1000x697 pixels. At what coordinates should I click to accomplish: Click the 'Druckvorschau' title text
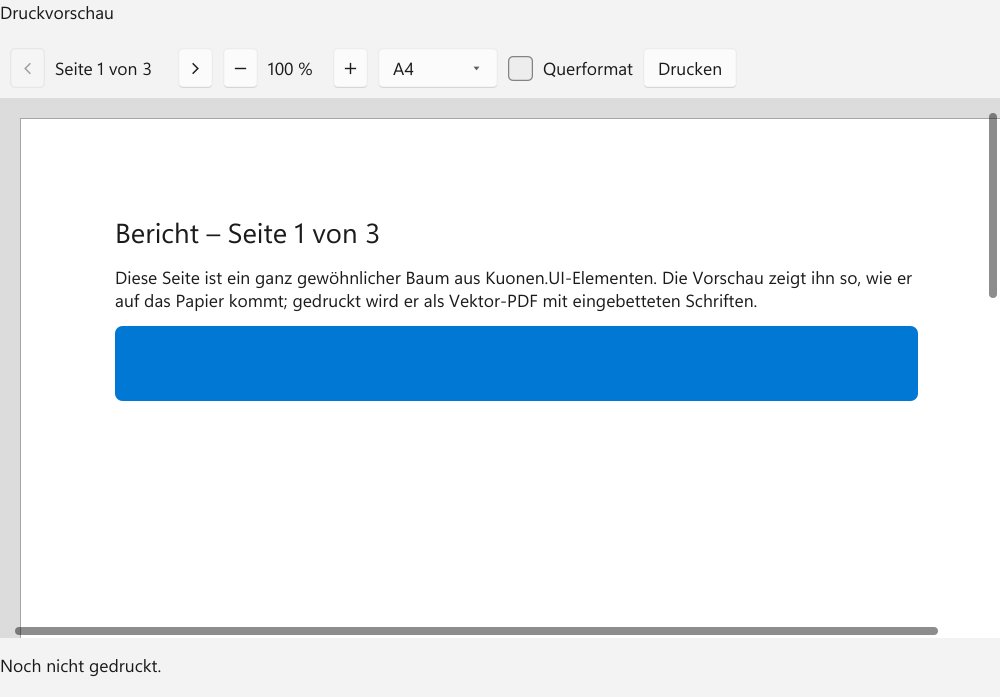(x=57, y=13)
